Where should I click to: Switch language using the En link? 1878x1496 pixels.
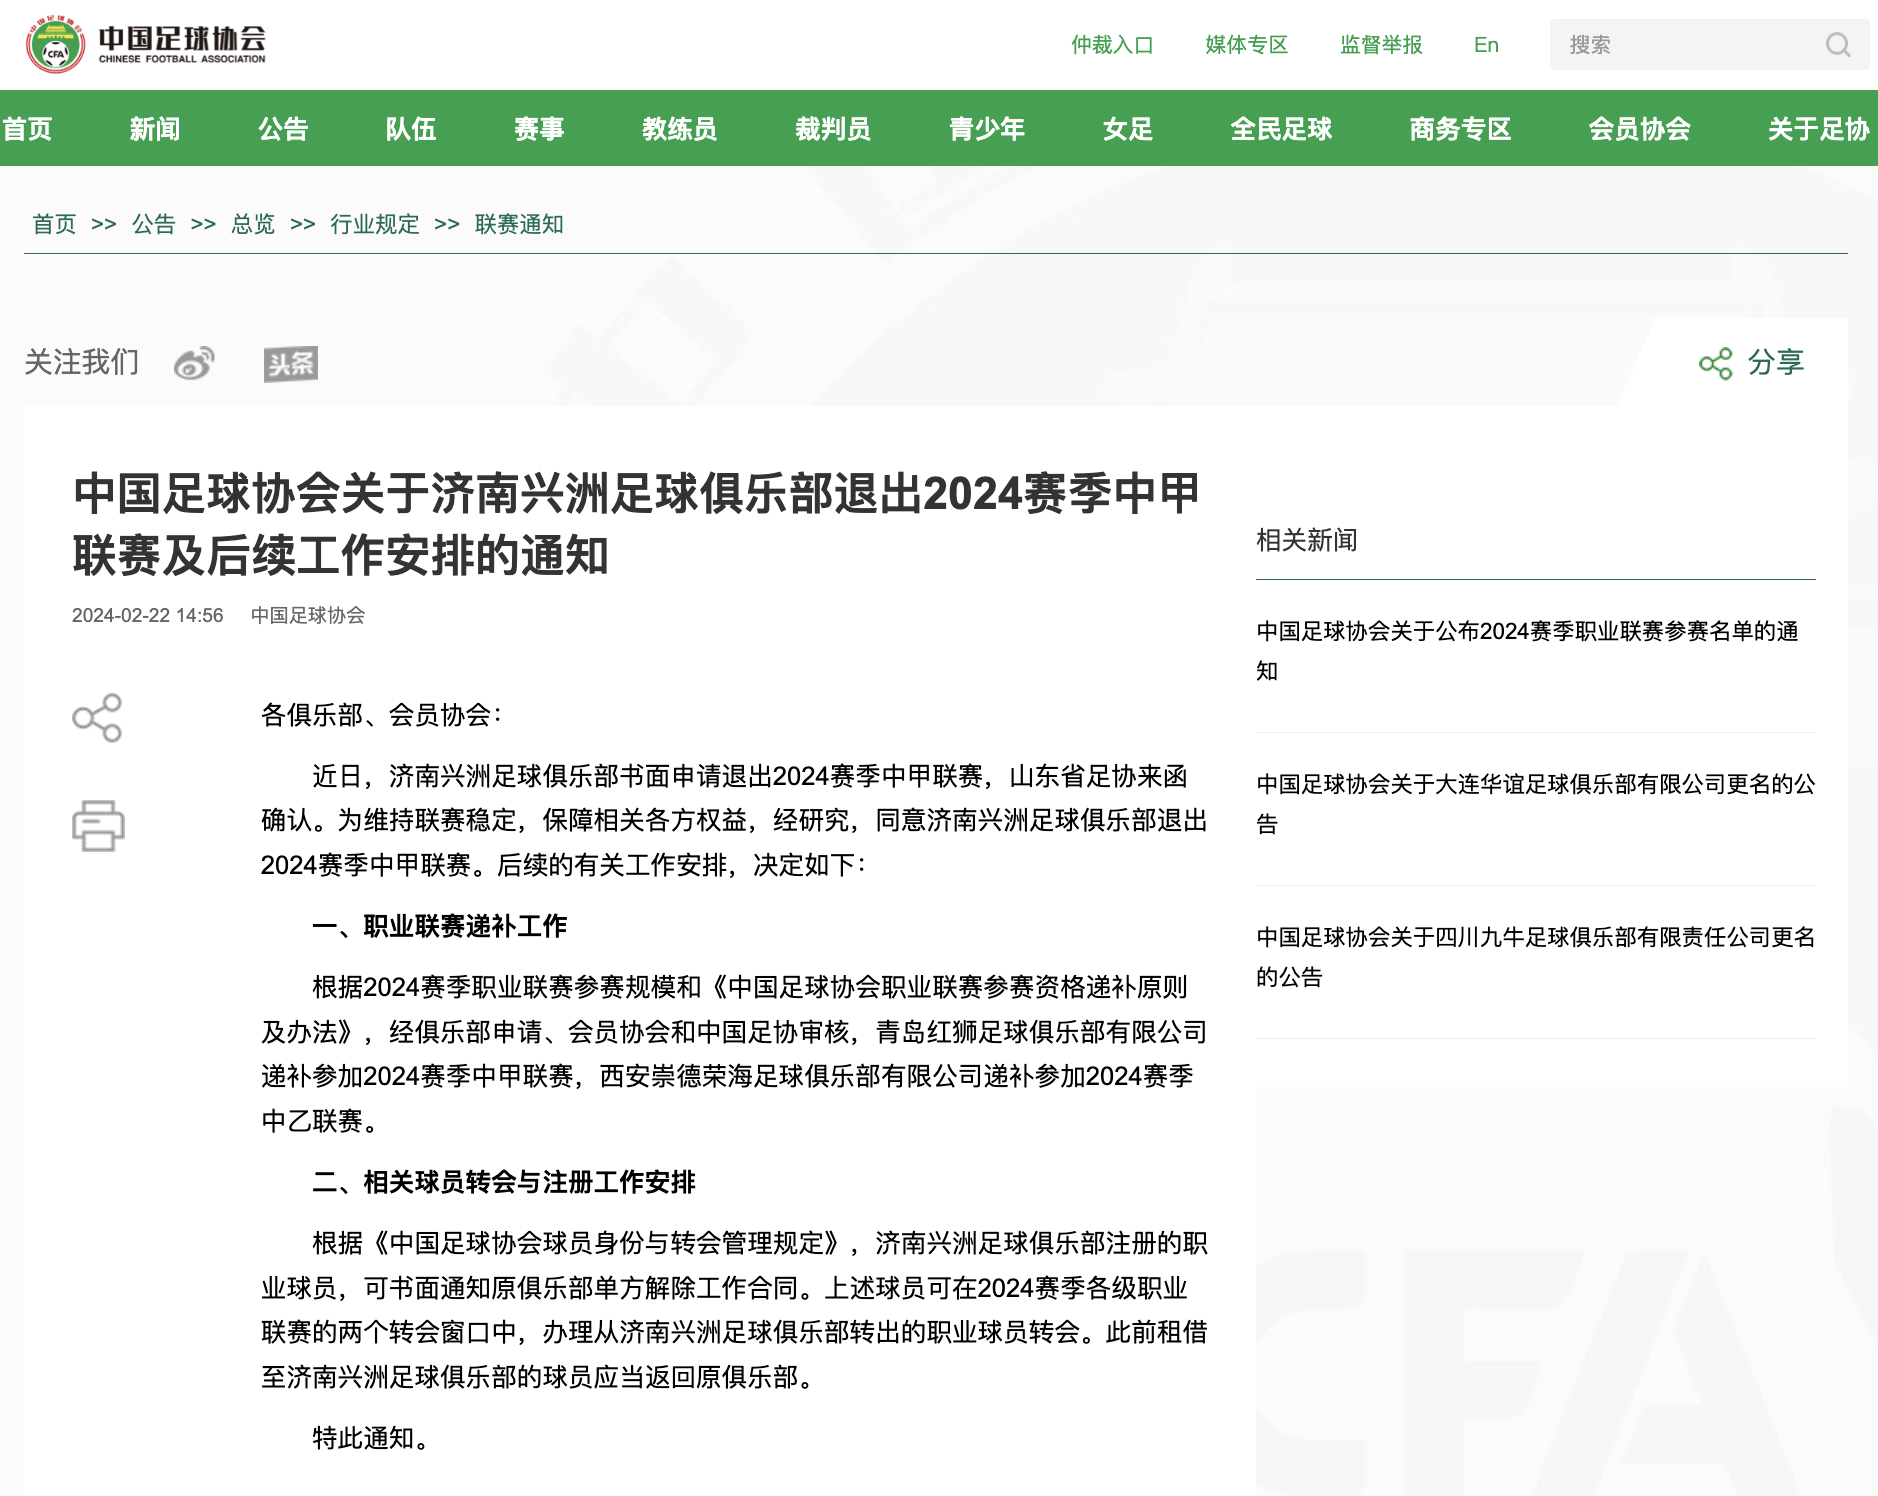[x=1486, y=45]
